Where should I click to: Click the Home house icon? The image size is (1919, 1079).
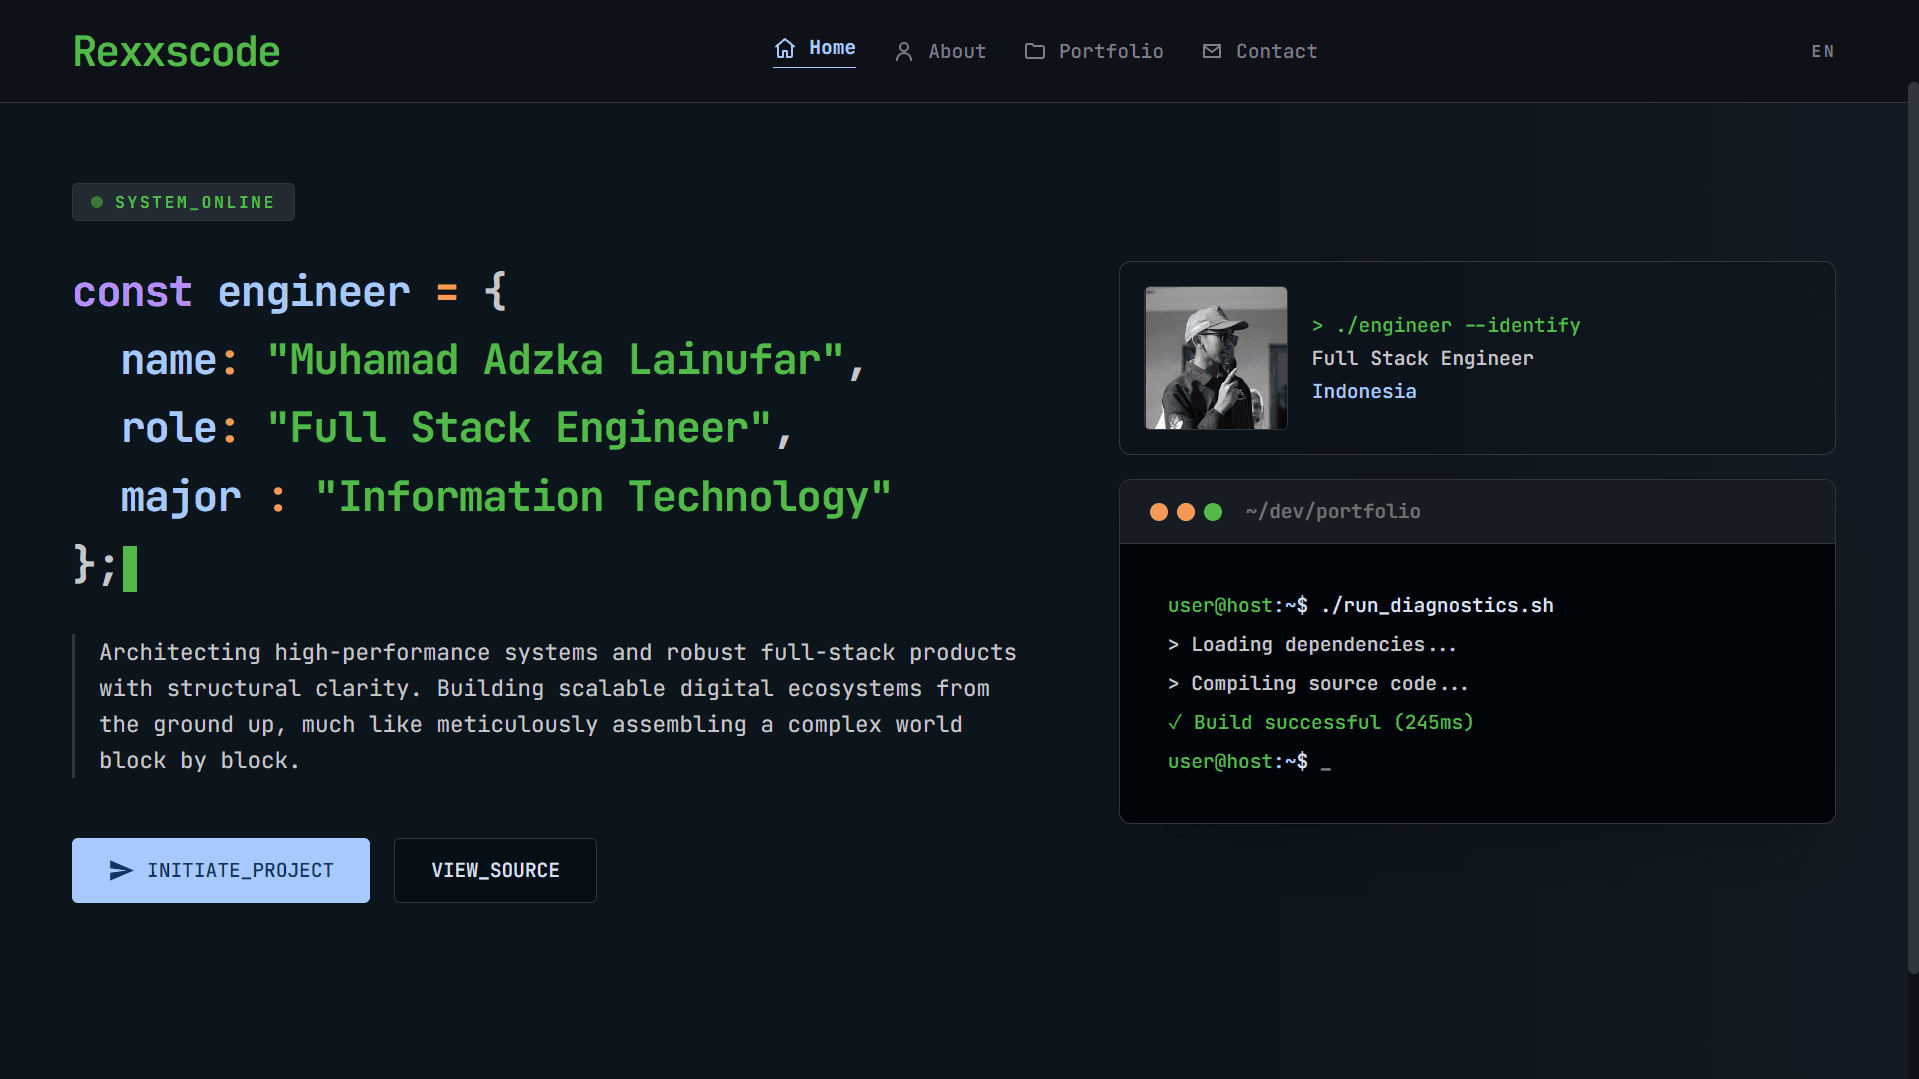point(785,48)
